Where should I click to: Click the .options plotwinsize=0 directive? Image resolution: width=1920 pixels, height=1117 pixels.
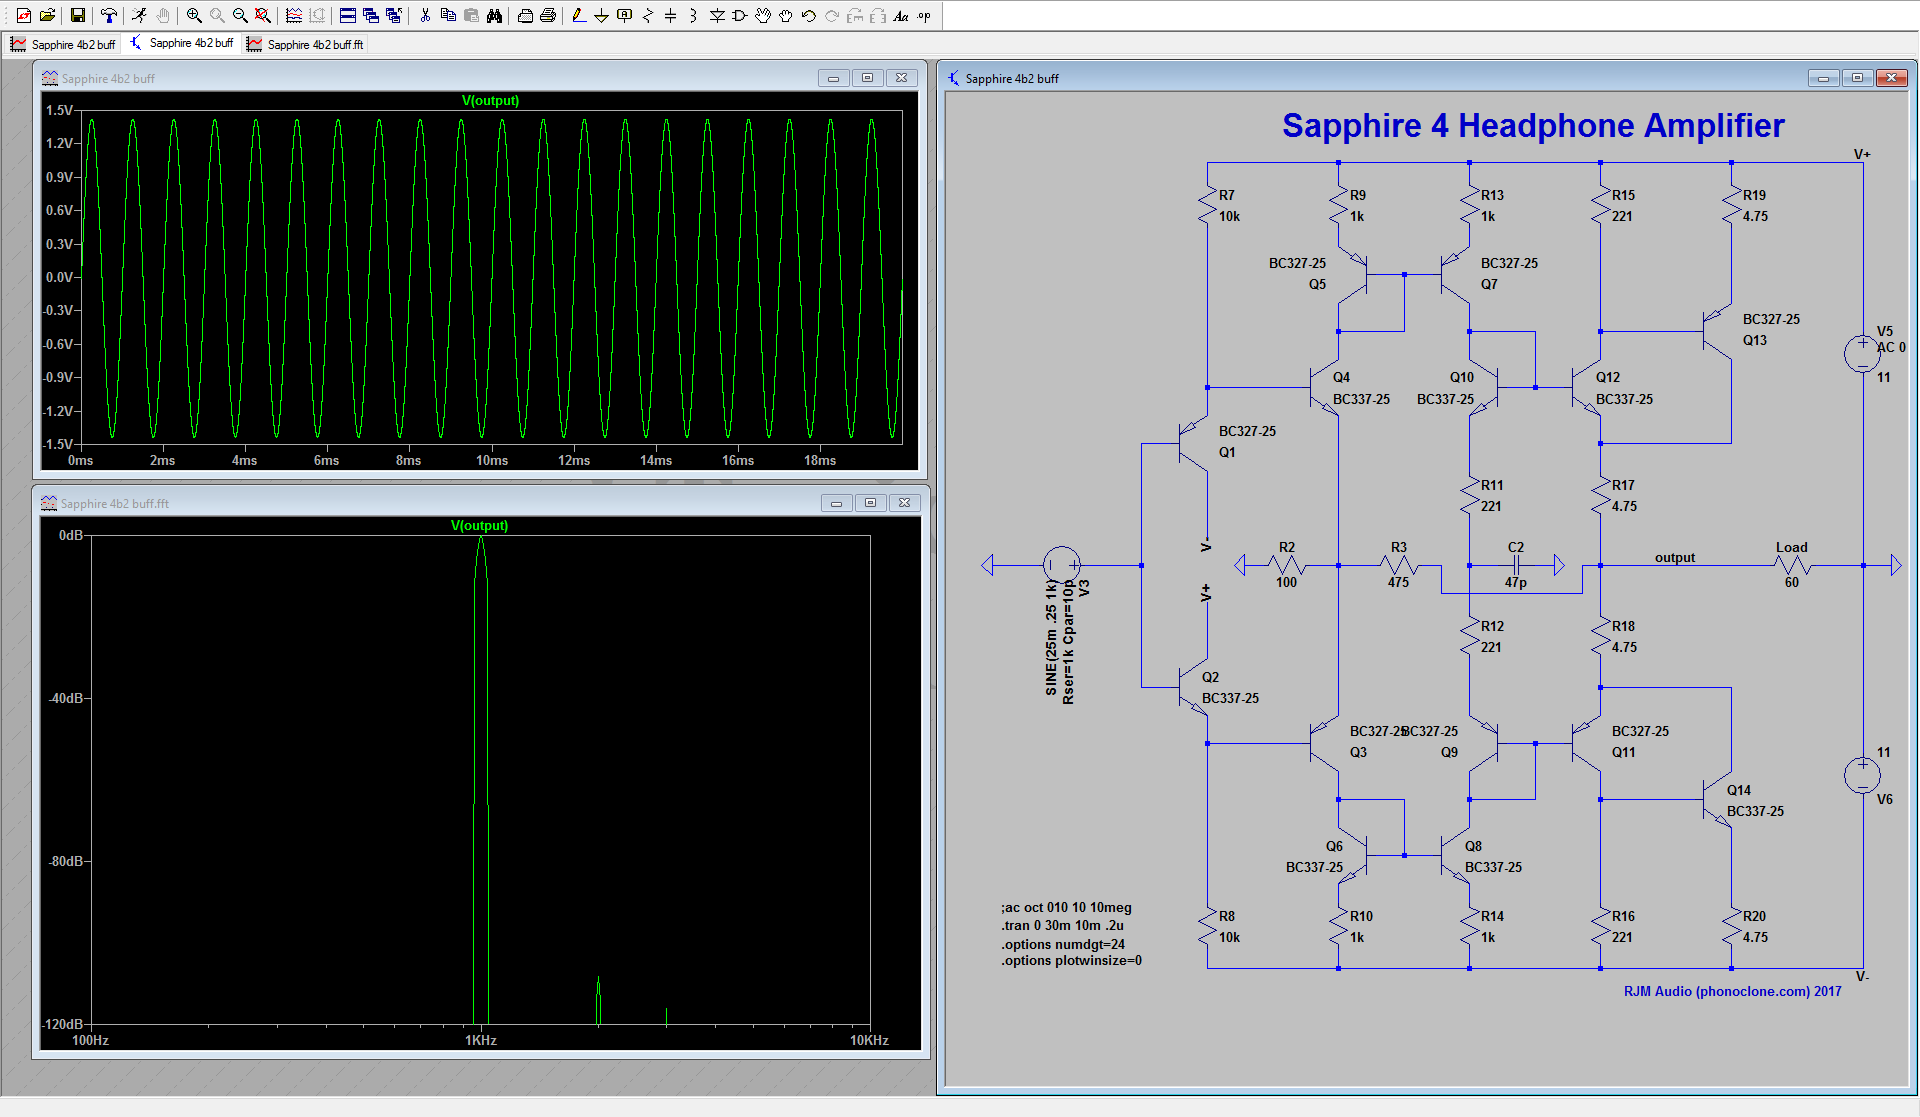point(1071,960)
